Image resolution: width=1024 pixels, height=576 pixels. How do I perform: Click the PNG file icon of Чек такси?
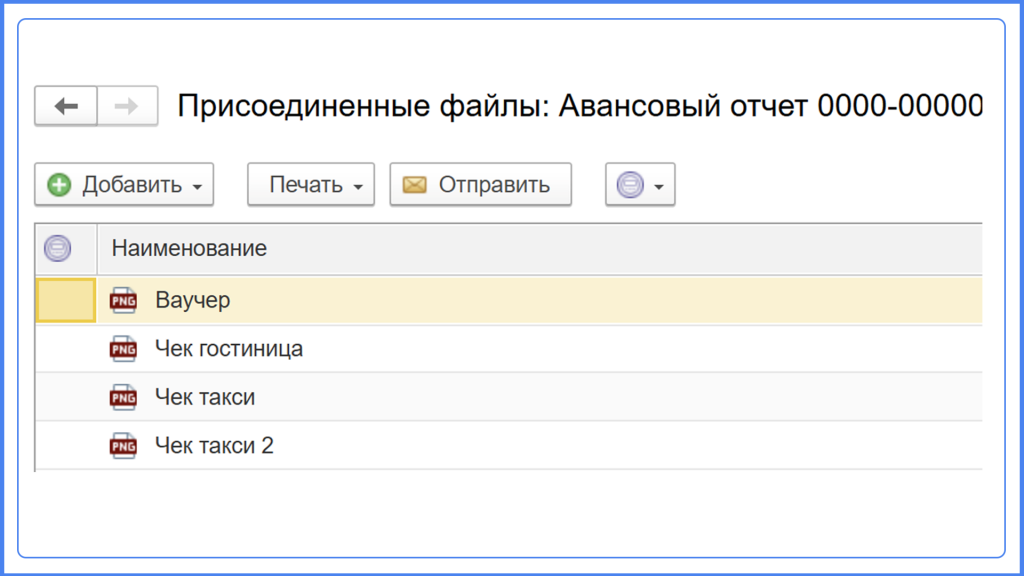[x=123, y=397]
